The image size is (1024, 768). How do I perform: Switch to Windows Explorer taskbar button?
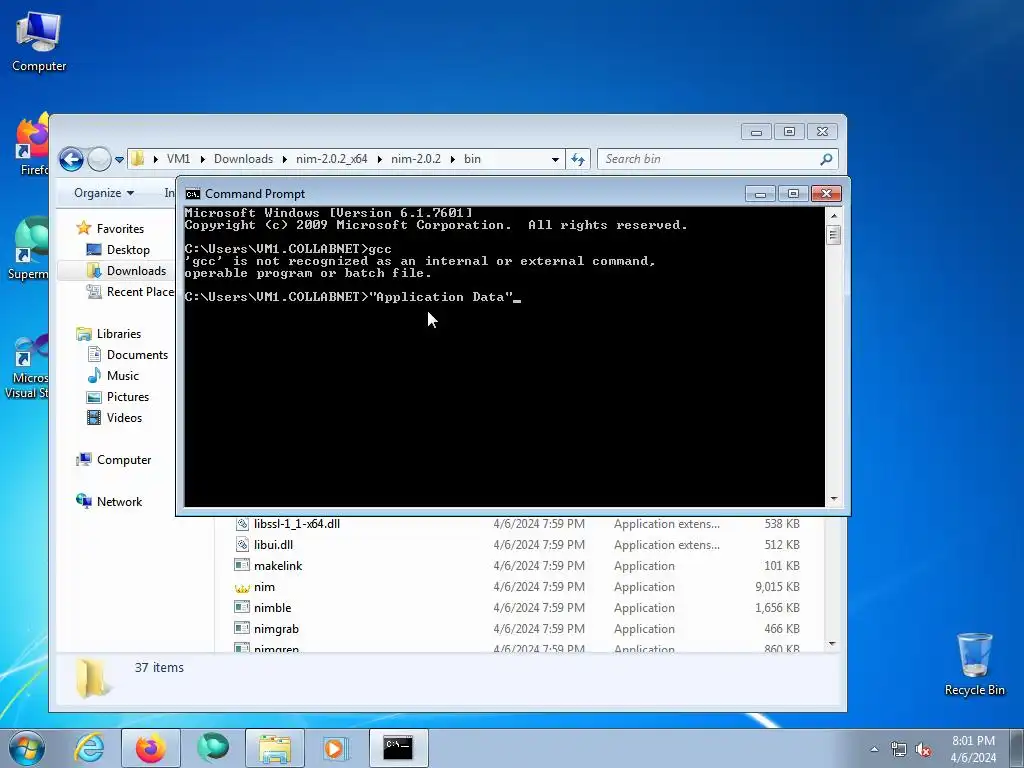click(x=275, y=748)
